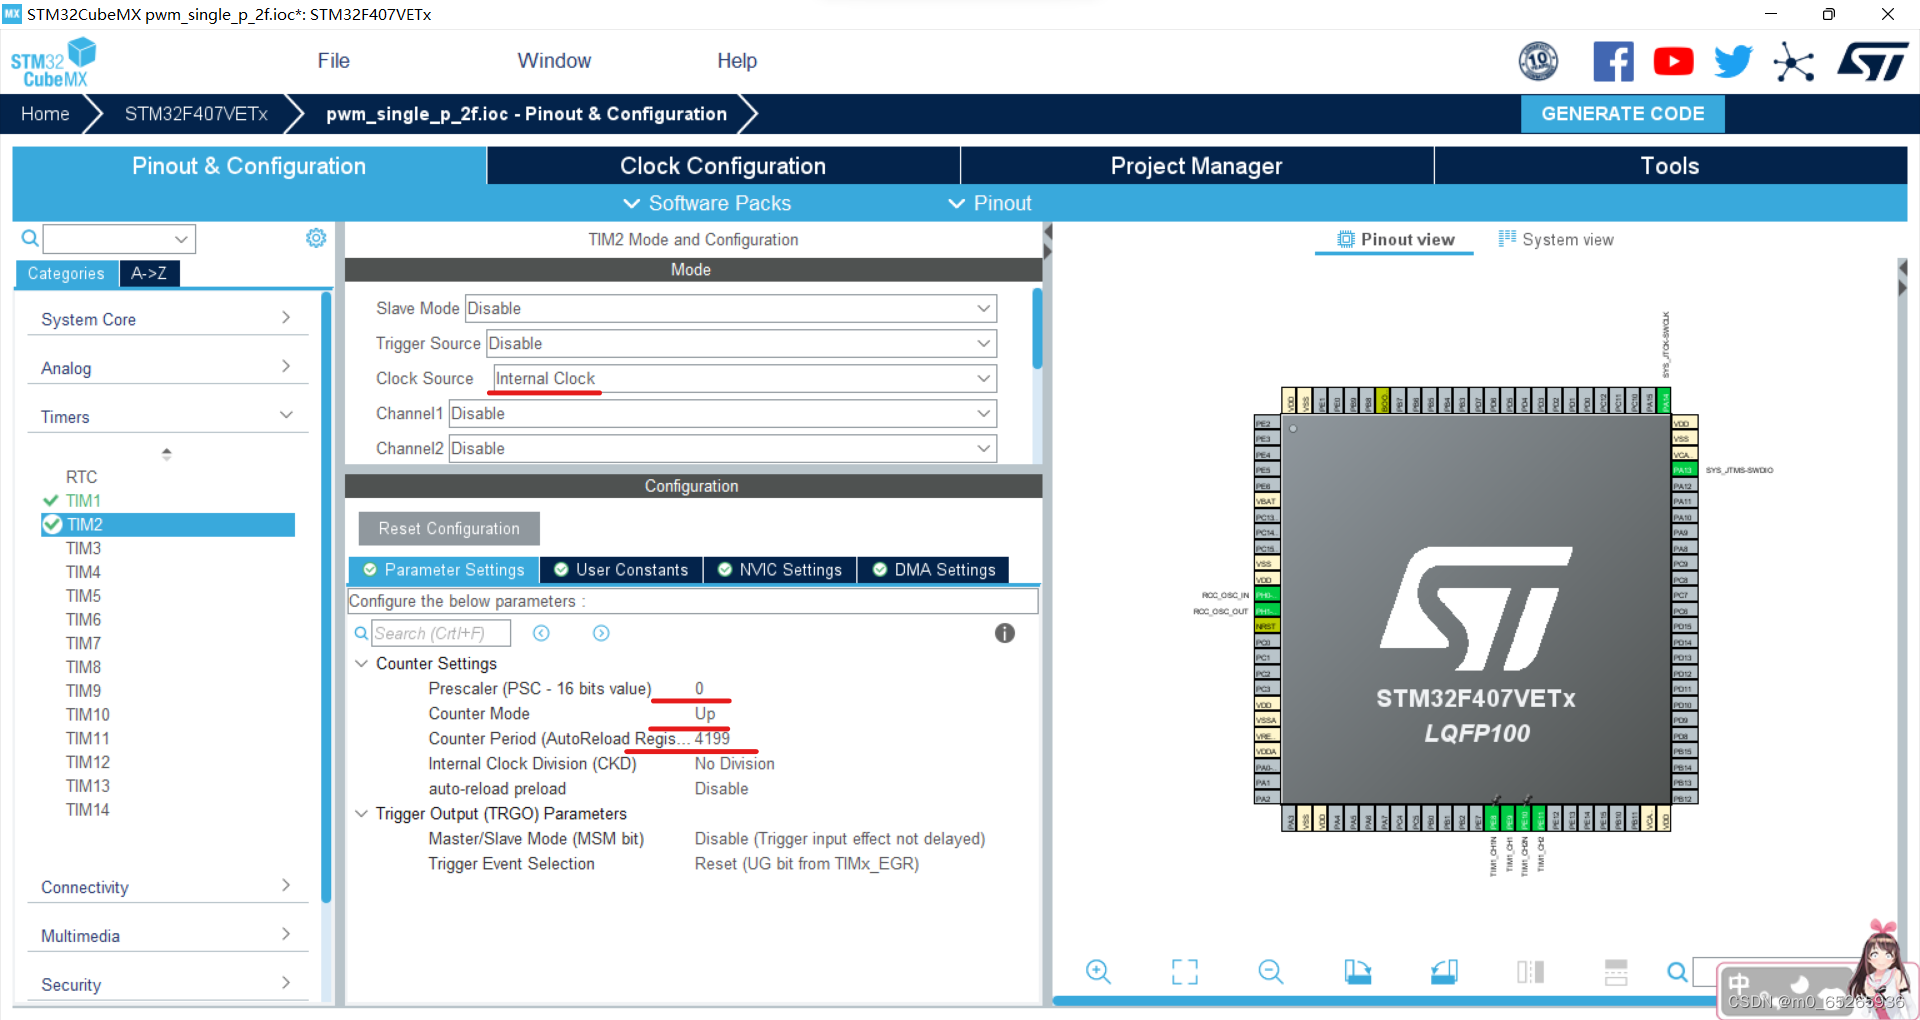Click the 10 years anniversary badge
The height and width of the screenshot is (1020, 1920).
[1538, 62]
